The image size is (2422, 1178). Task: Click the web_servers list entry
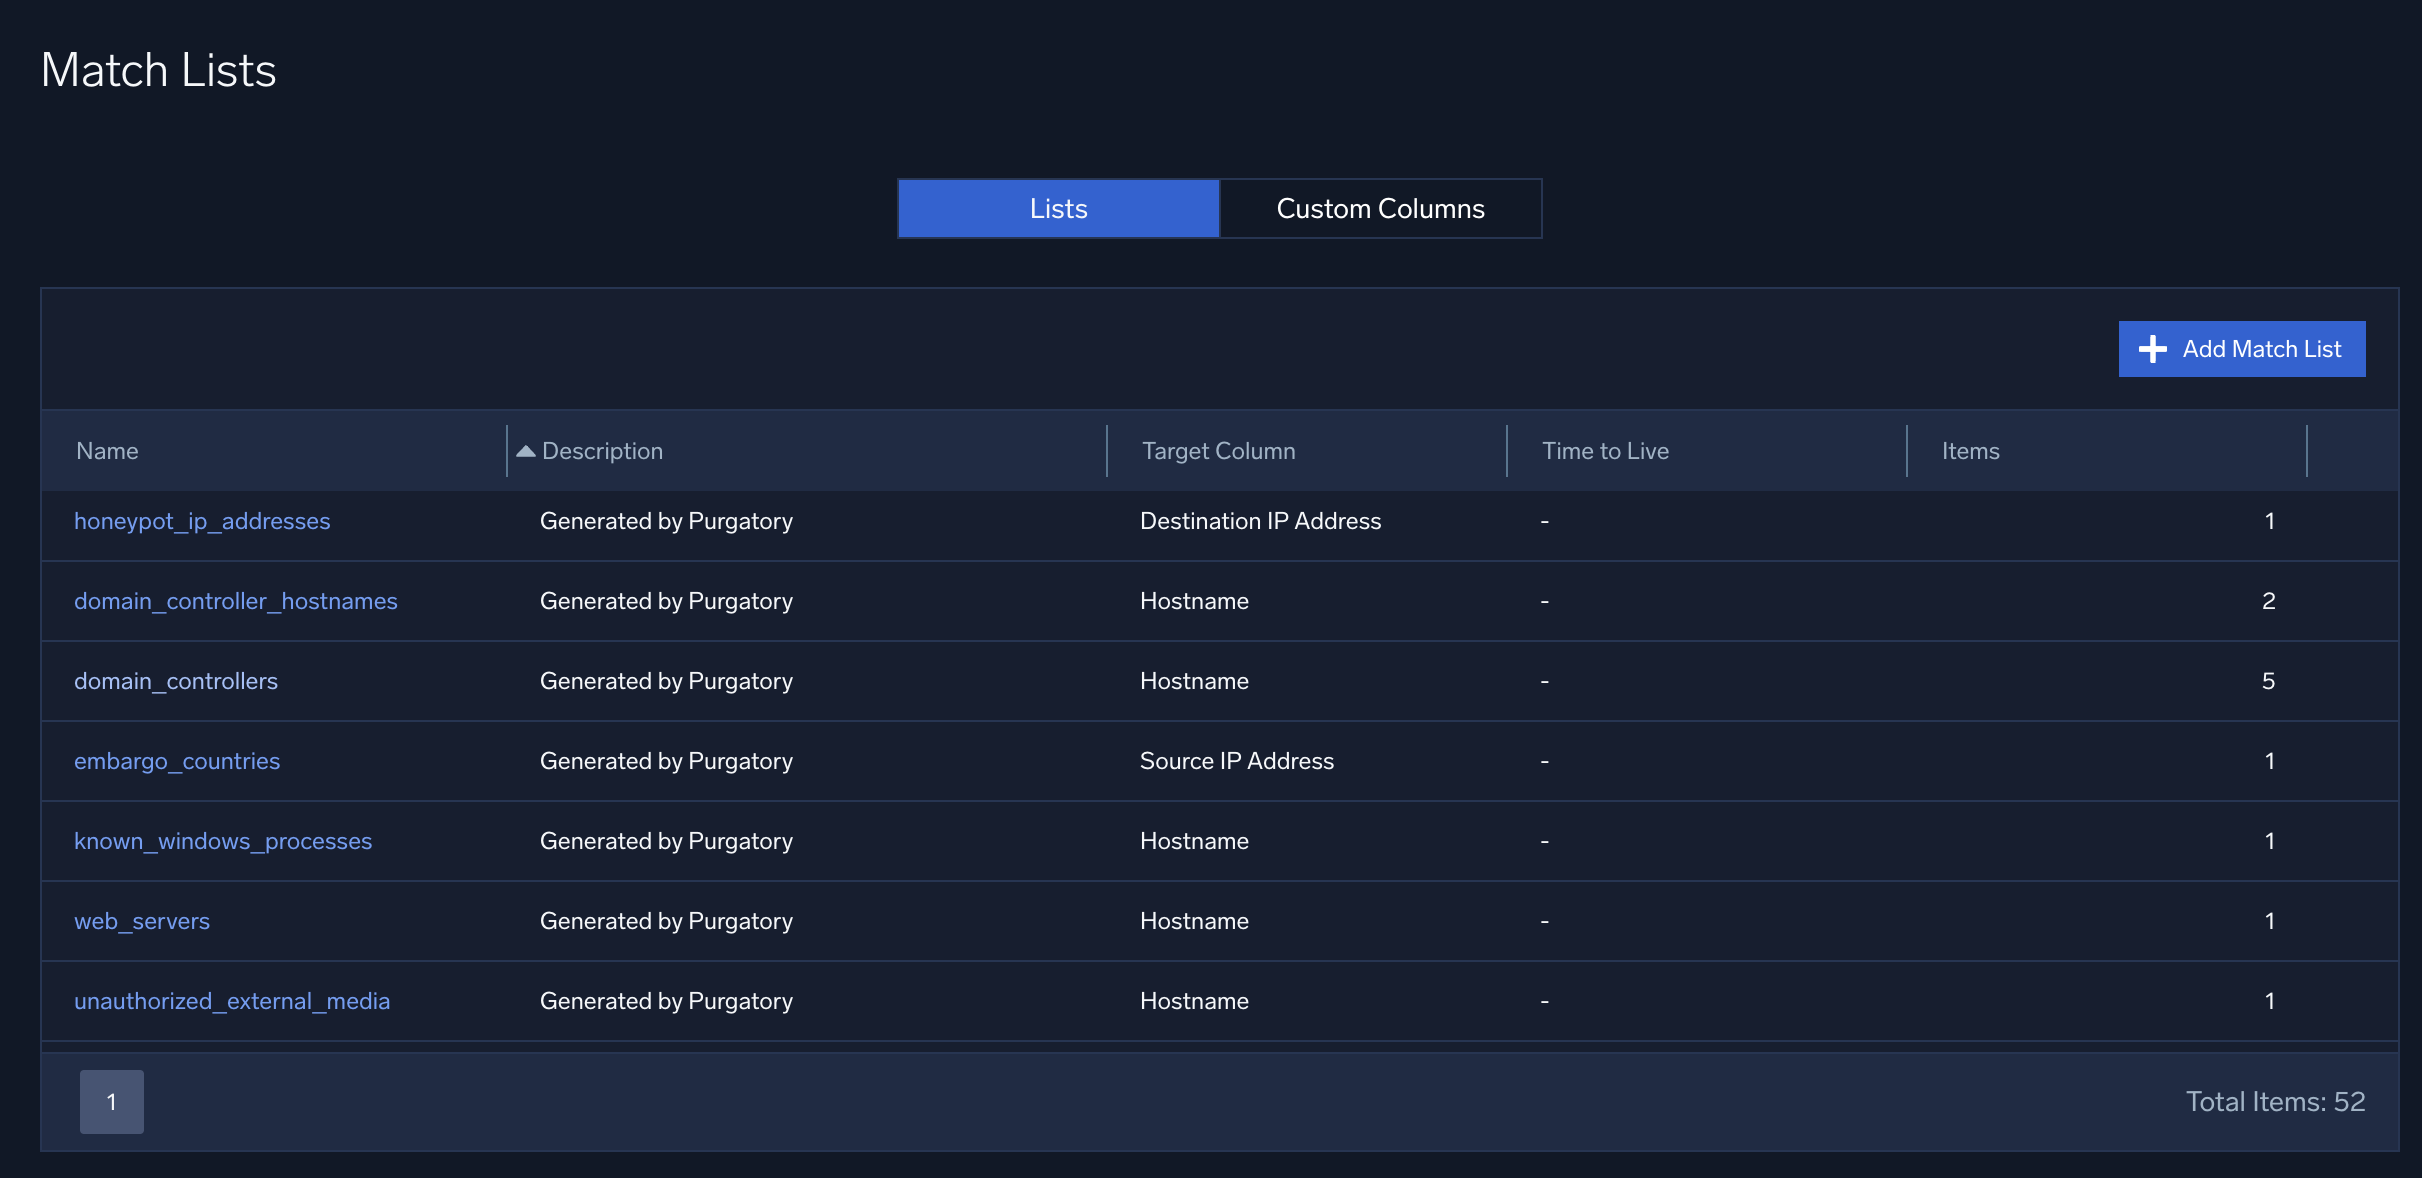[x=142, y=919]
